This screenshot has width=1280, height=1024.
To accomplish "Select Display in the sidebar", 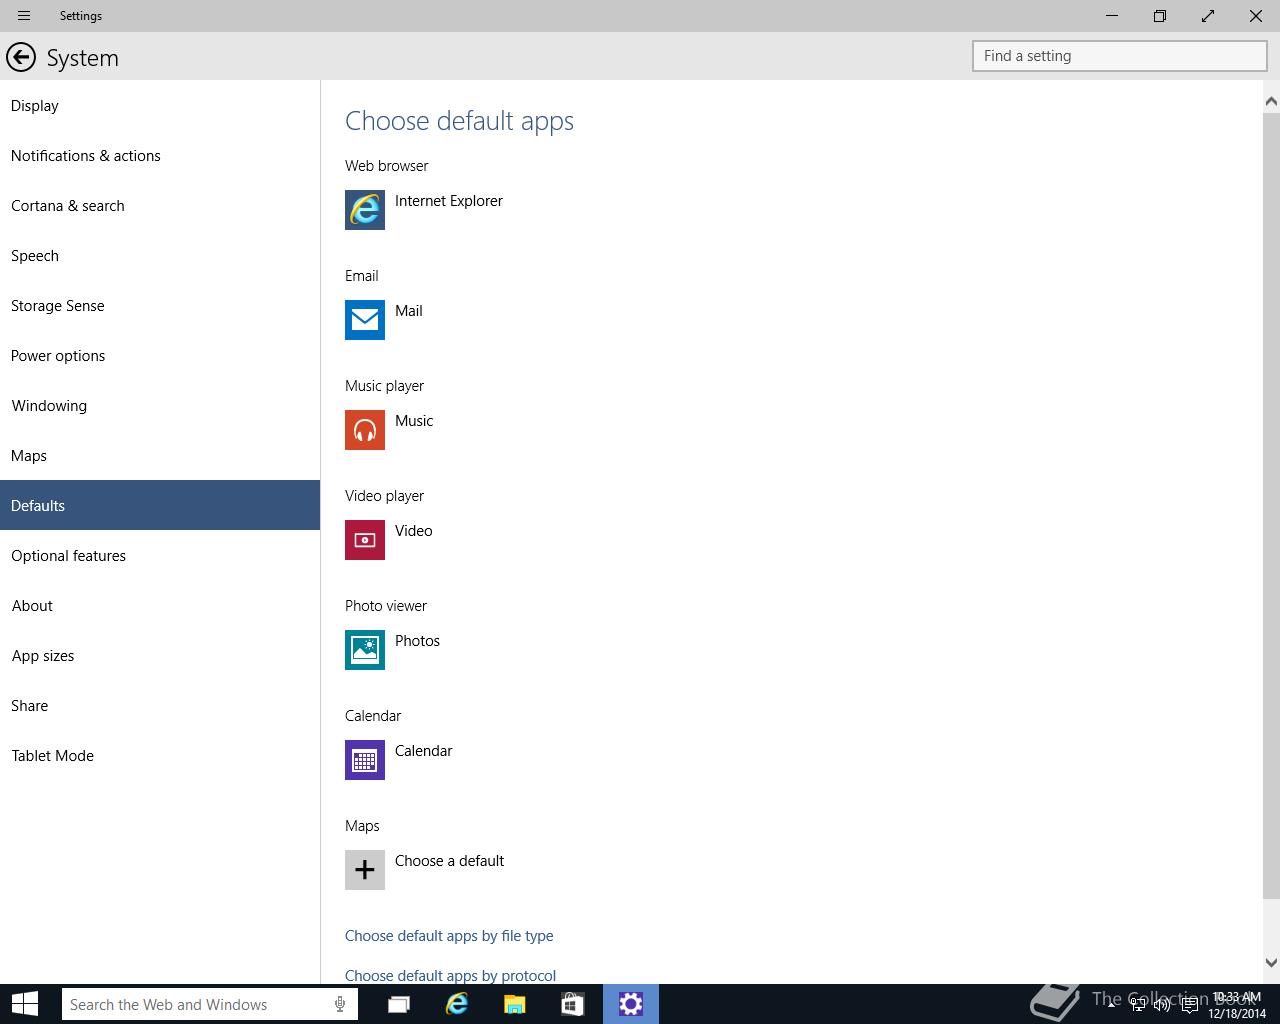I will coord(160,105).
